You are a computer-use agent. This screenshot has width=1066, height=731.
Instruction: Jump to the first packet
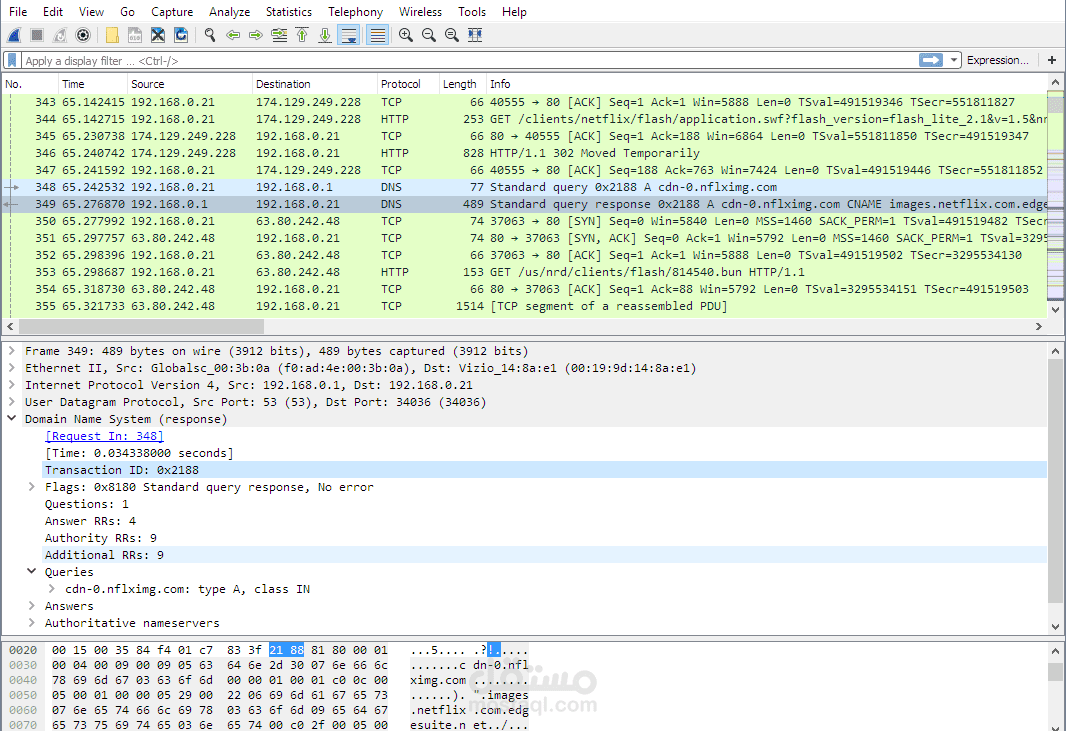click(x=302, y=35)
